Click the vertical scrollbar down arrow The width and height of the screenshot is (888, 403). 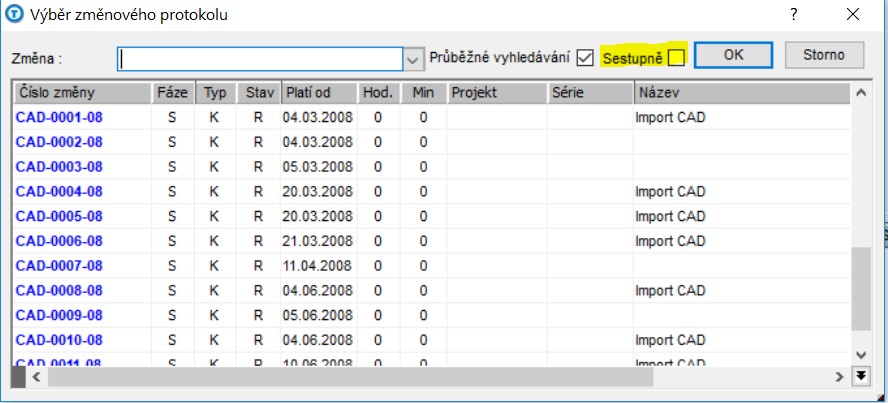pos(860,354)
